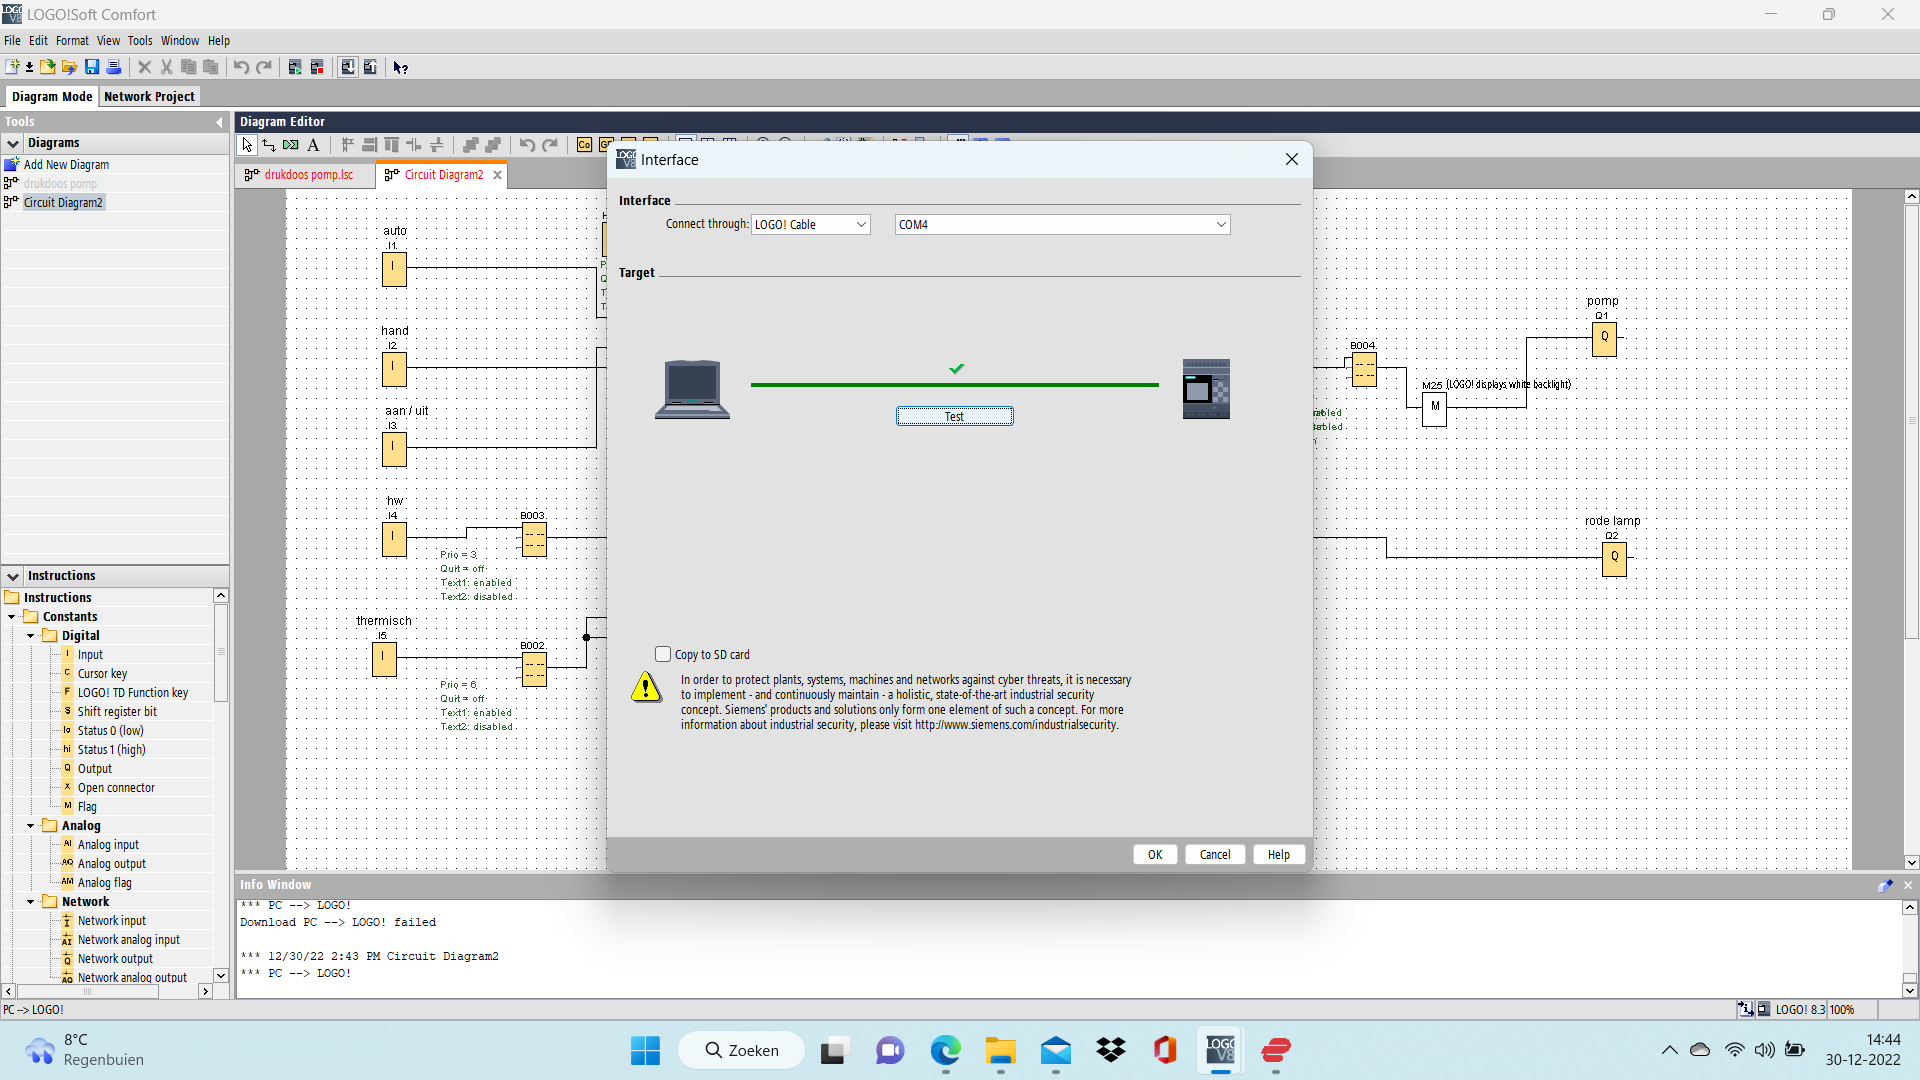The width and height of the screenshot is (1920, 1080).
Task: Click the Print icon in toolbar
Action: pos(114,67)
